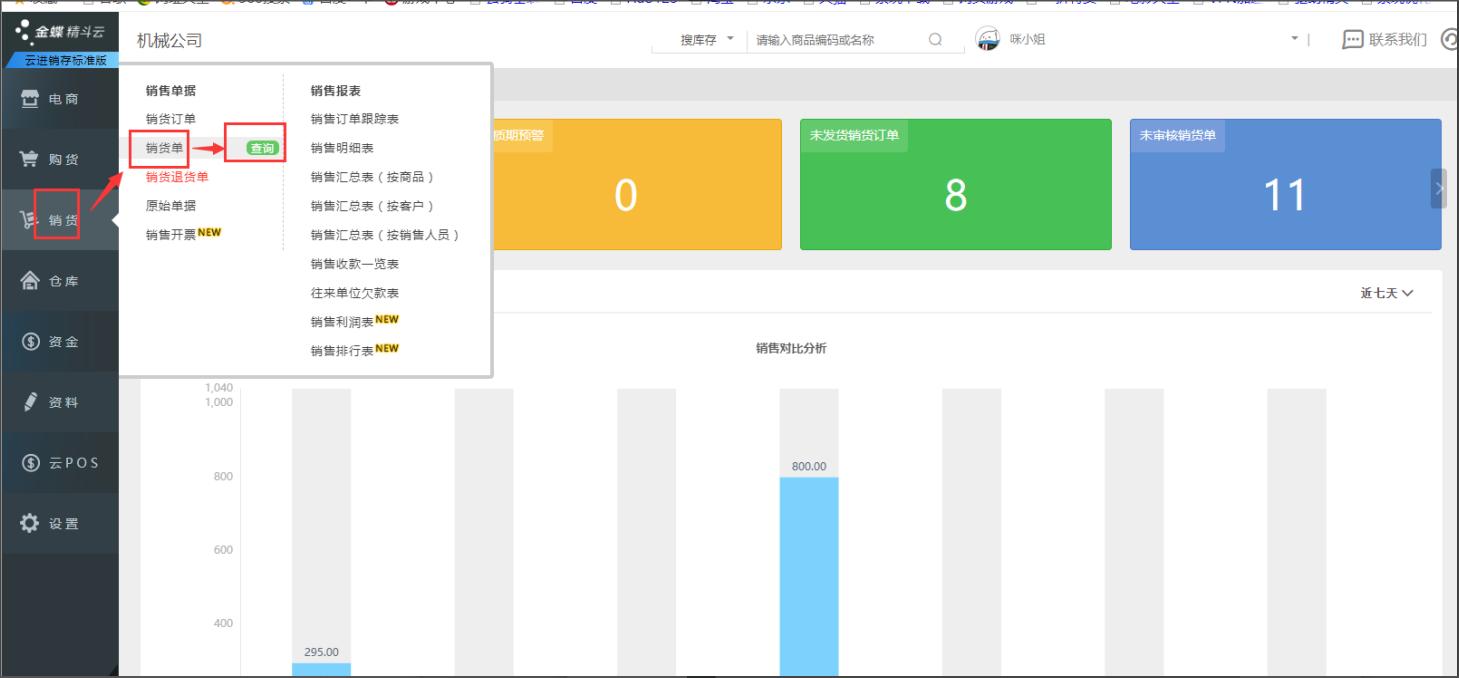Click the search magnifier icon
The width and height of the screenshot is (1459, 678).
tap(935, 40)
